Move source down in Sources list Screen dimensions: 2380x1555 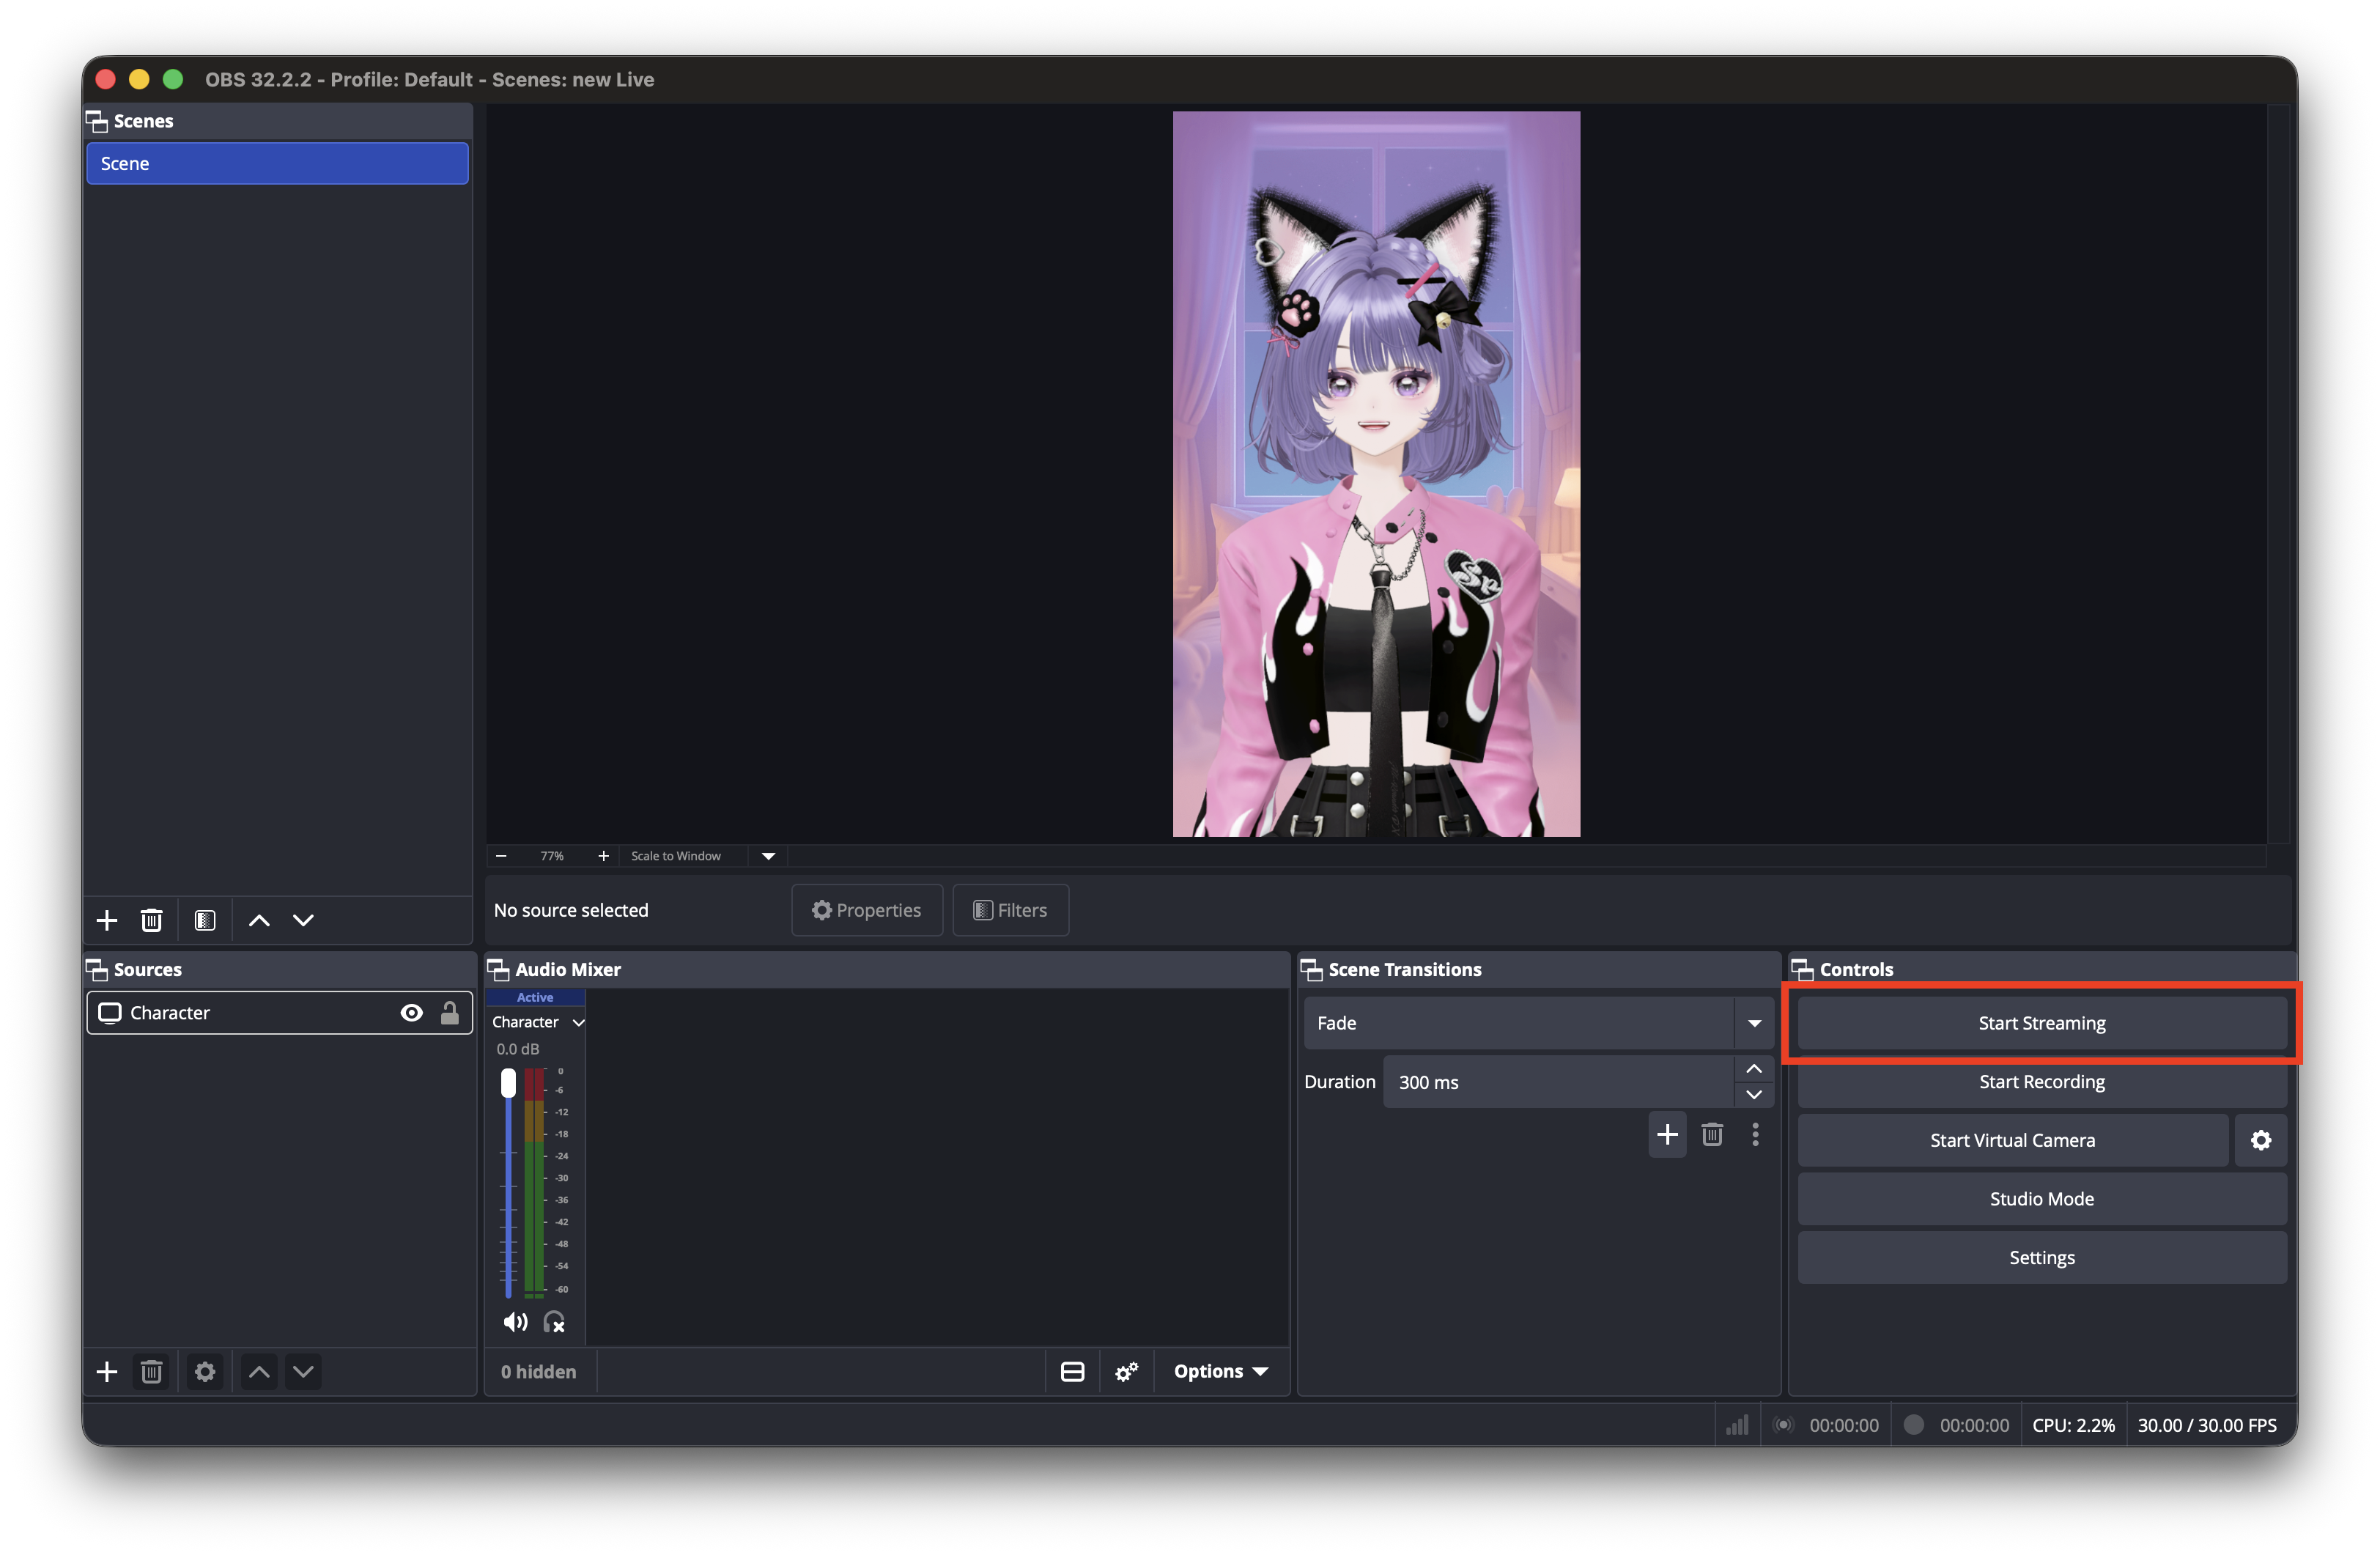[x=303, y=1371]
